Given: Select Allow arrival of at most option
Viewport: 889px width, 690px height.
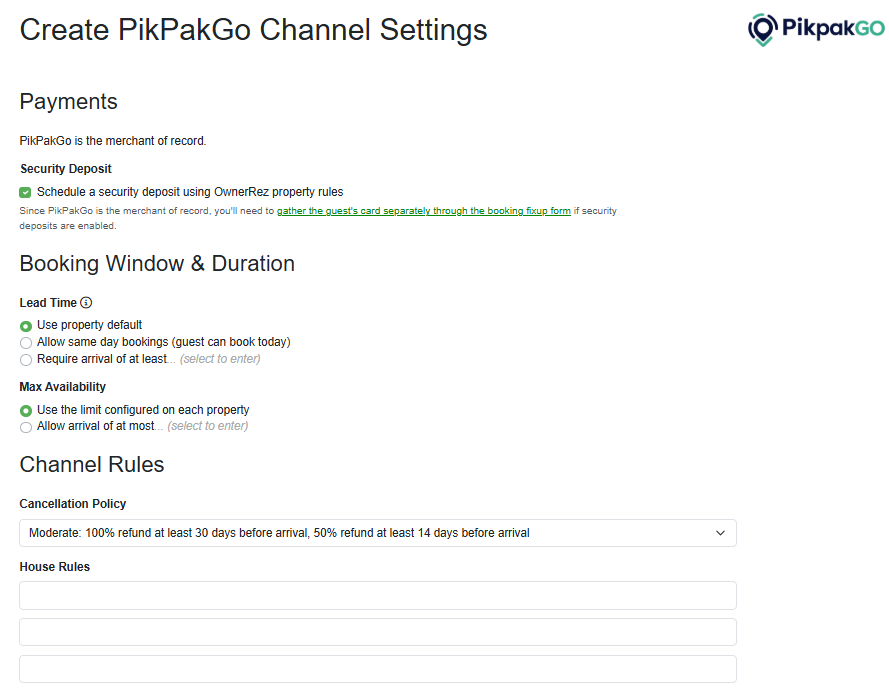Looking at the screenshot, I should click(x=26, y=427).
